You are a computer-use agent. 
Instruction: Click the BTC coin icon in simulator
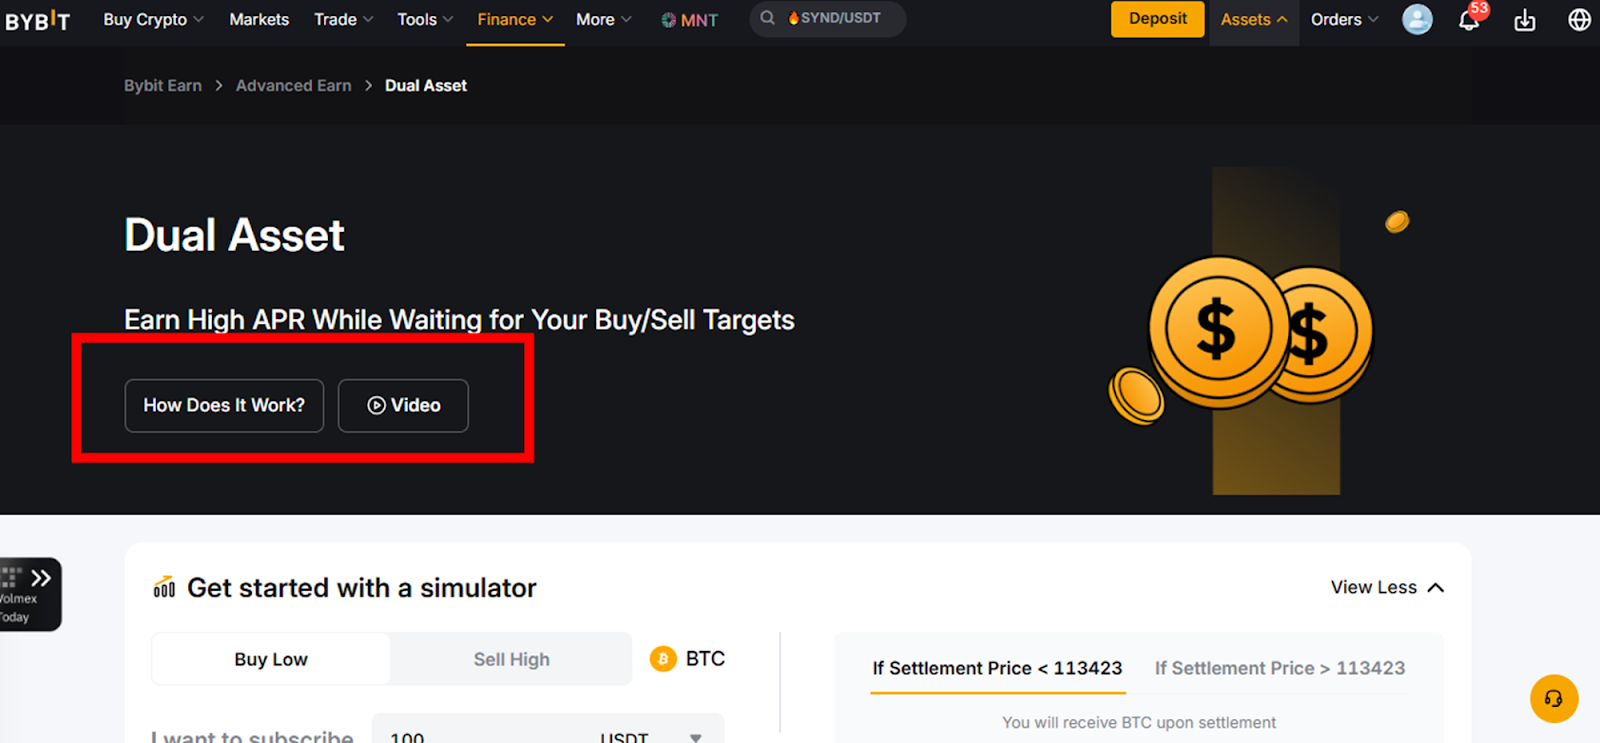pos(661,659)
